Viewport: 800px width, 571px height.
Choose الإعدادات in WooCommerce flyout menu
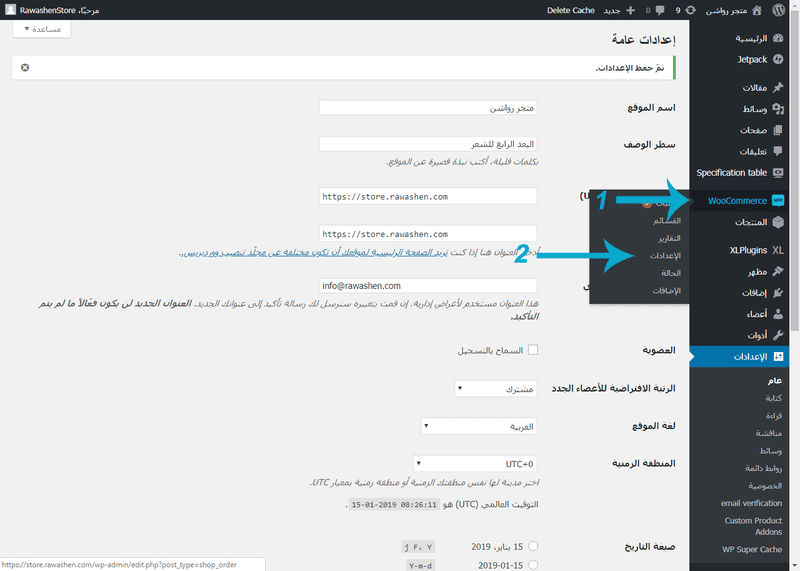pos(665,256)
